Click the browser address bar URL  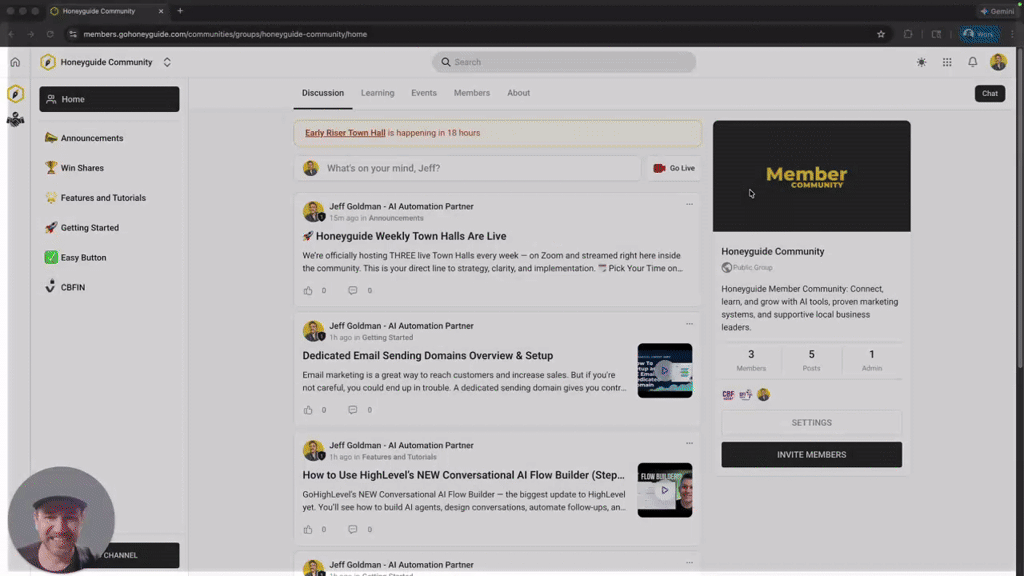click(x=225, y=34)
